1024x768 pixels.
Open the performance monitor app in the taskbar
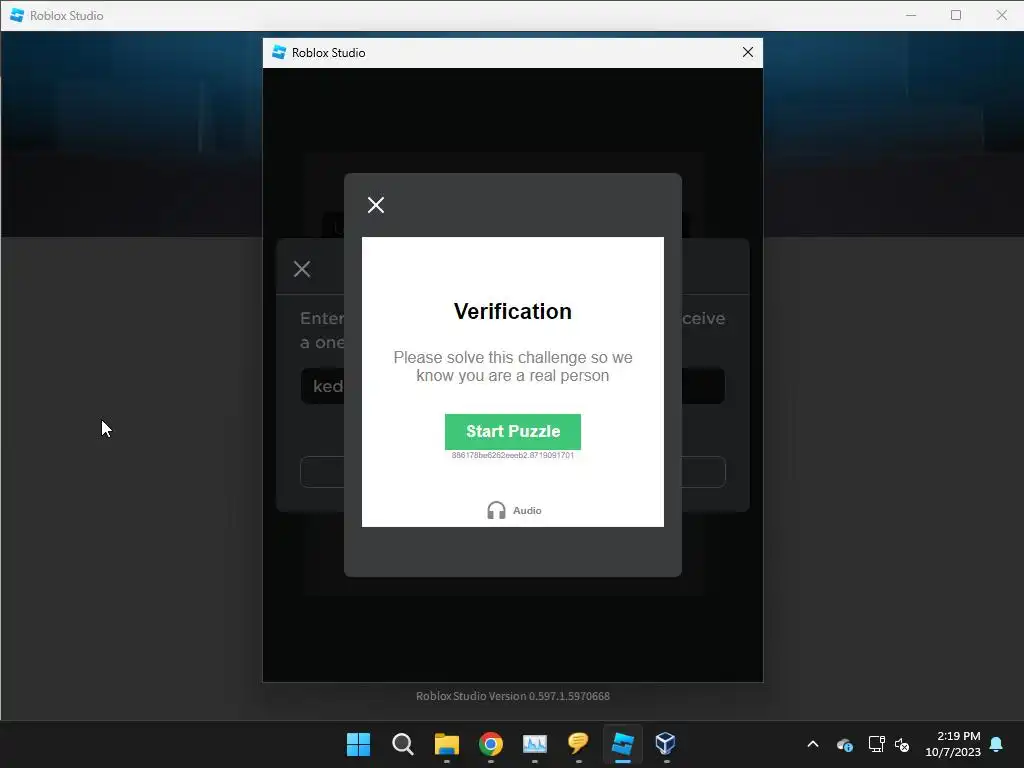pyautogui.click(x=534, y=744)
